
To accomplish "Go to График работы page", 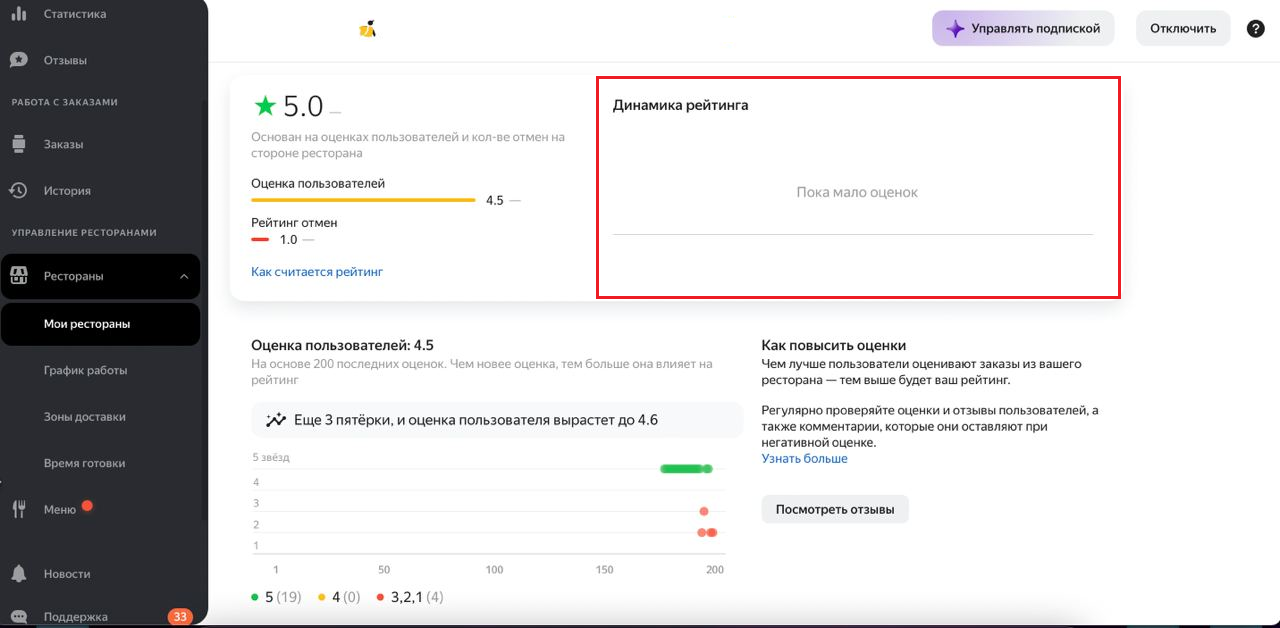I will [85, 370].
